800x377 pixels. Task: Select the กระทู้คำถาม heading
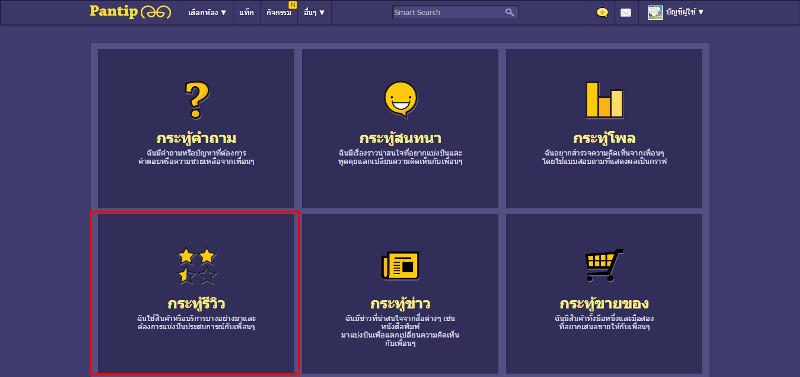coord(196,138)
